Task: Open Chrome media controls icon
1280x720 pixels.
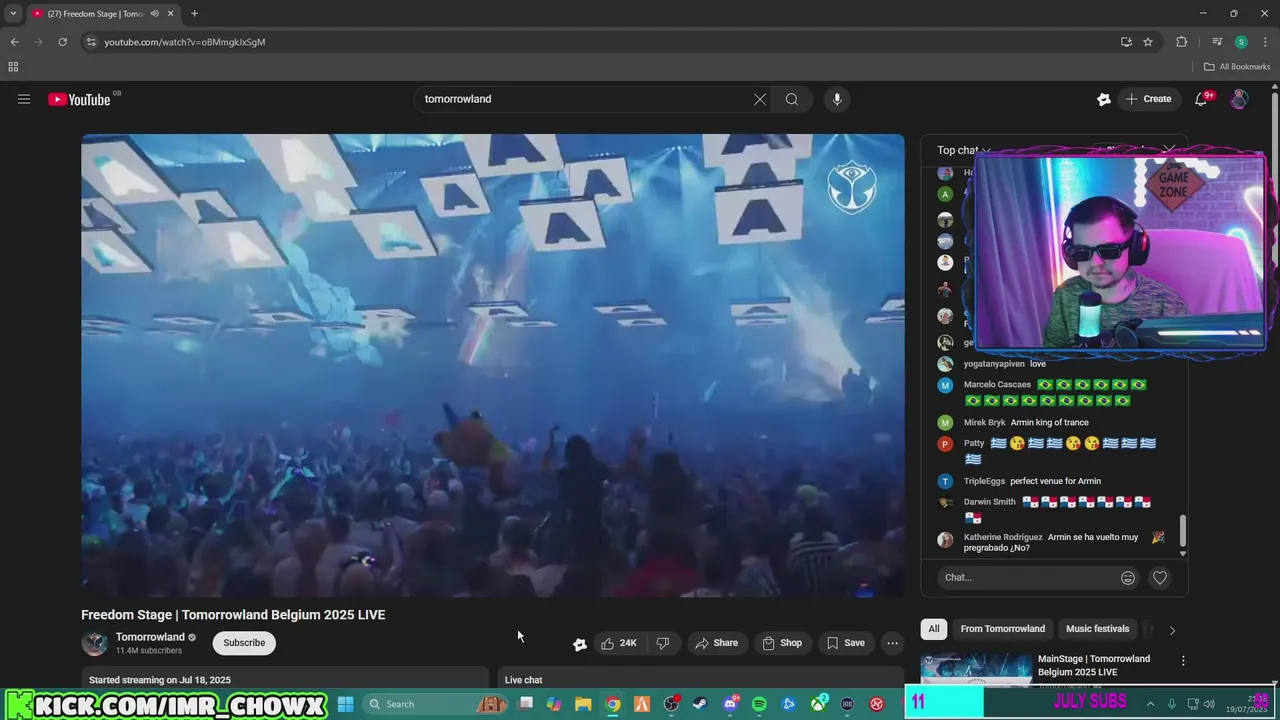Action: [x=1217, y=42]
